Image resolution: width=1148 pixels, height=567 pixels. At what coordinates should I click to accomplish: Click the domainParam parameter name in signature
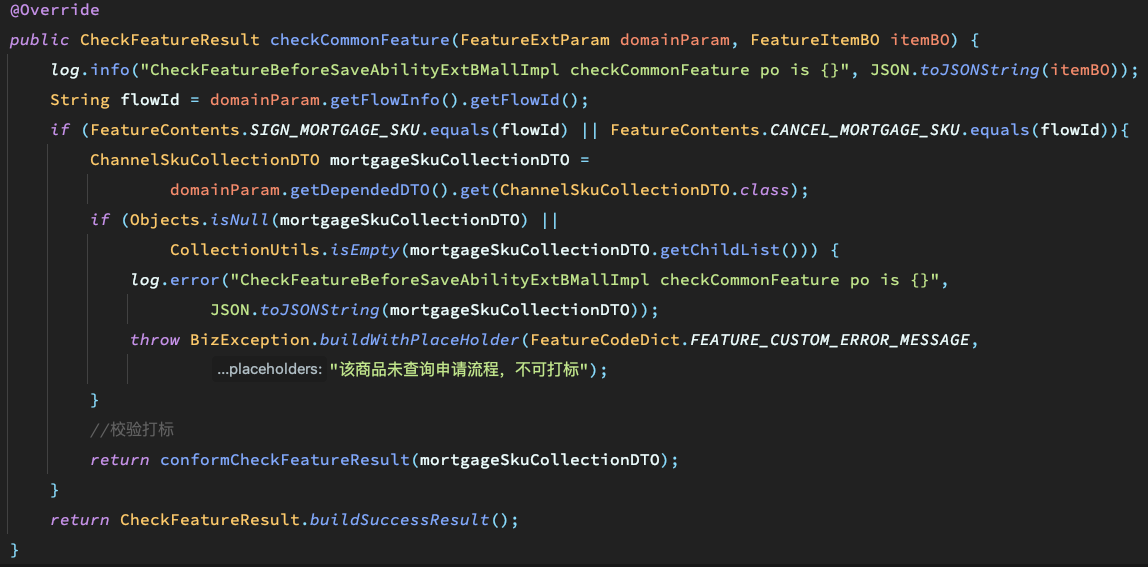(x=676, y=40)
